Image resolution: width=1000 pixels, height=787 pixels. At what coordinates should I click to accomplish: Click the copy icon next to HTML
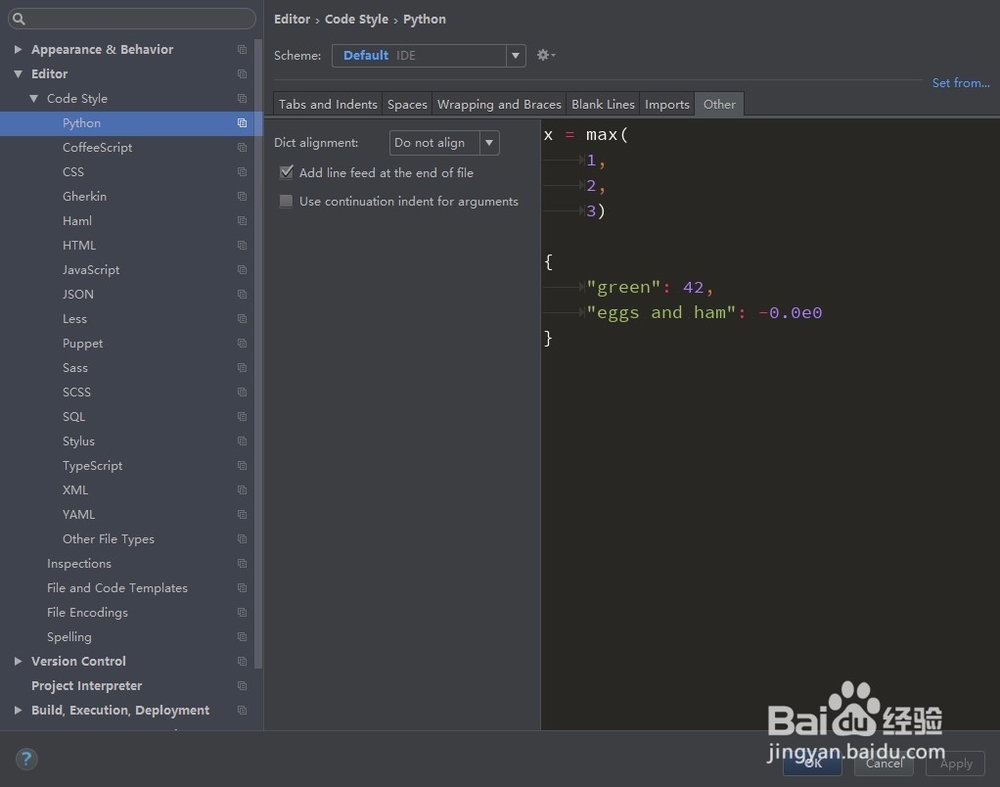coord(242,245)
